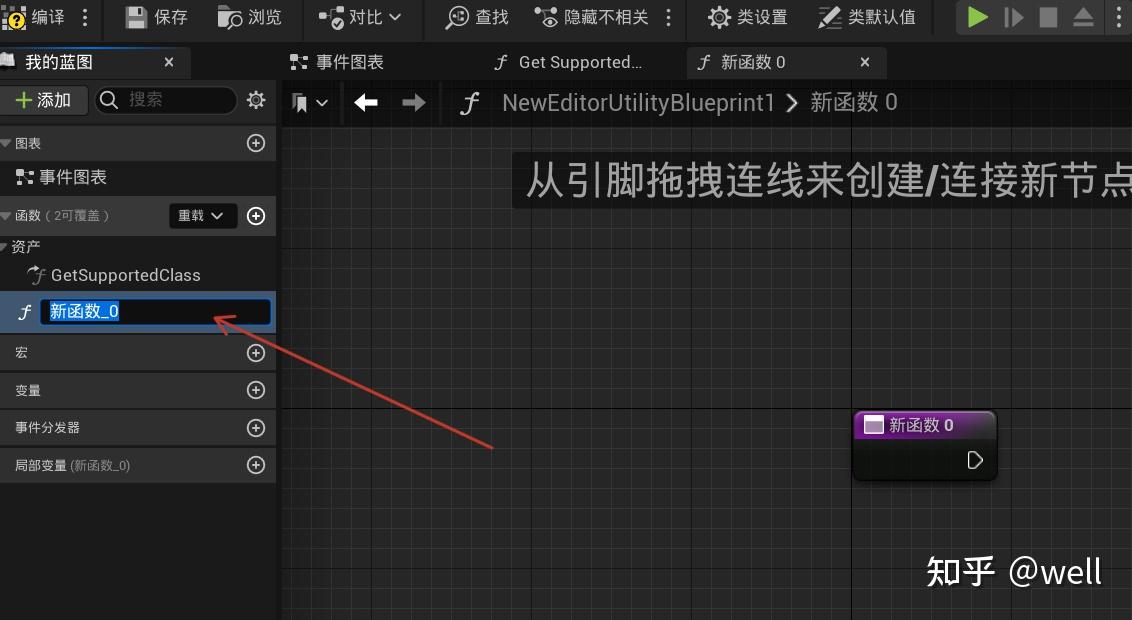Click the +添加 (Add) button

coord(45,100)
